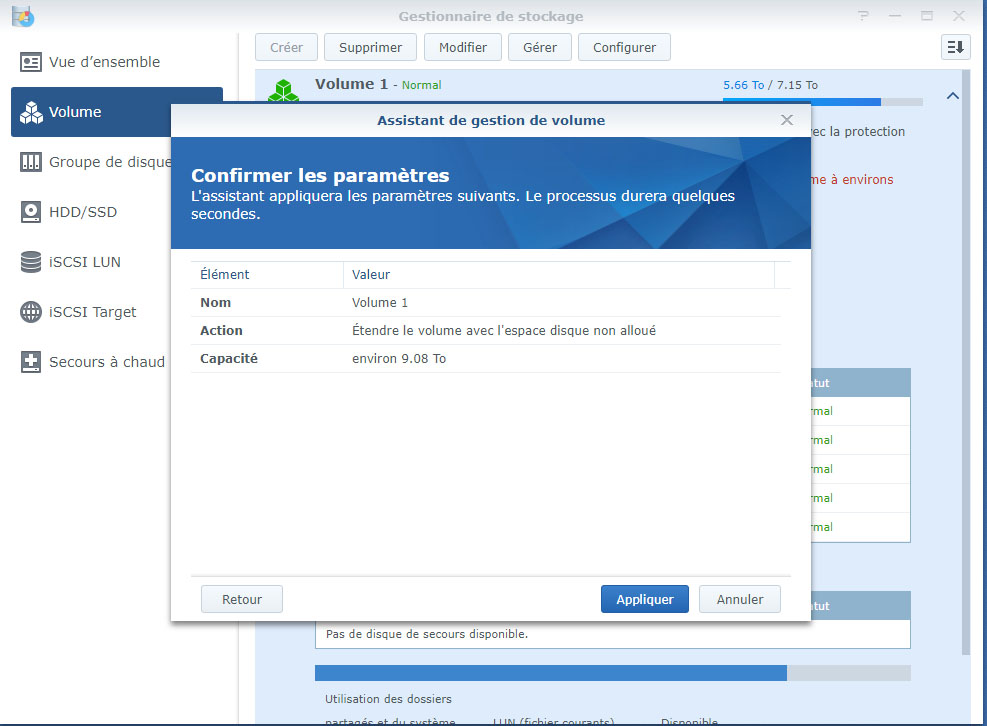Click the Modifier toolbar button
This screenshot has width=987, height=726.
click(x=463, y=47)
